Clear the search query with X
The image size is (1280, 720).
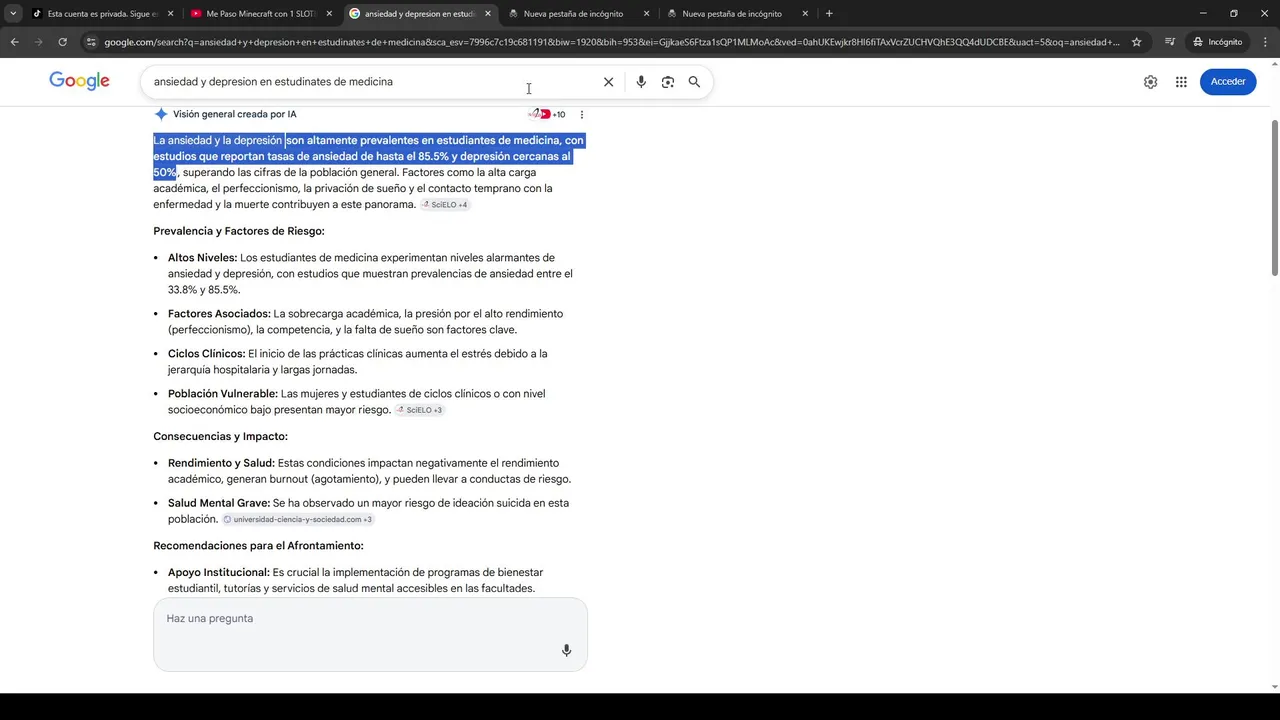point(608,82)
